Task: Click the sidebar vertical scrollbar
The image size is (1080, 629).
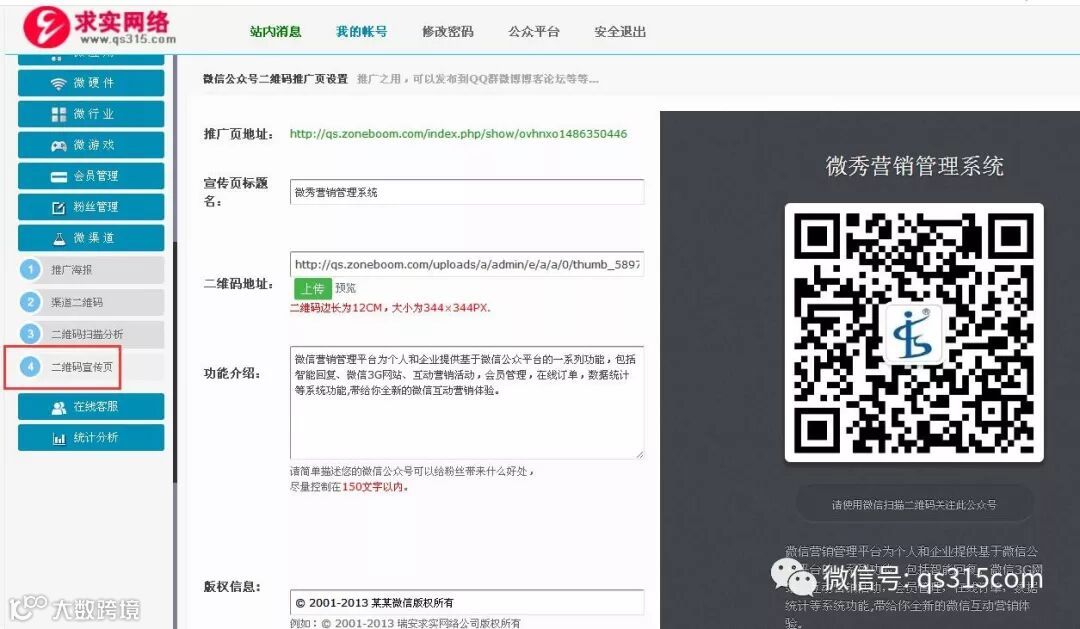Action: click(x=175, y=362)
